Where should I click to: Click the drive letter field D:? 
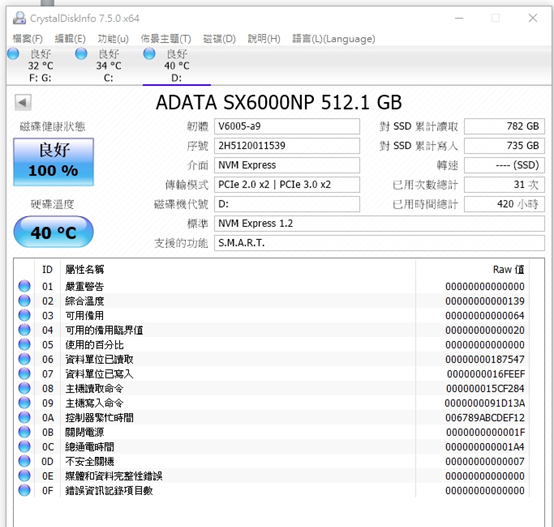click(287, 204)
